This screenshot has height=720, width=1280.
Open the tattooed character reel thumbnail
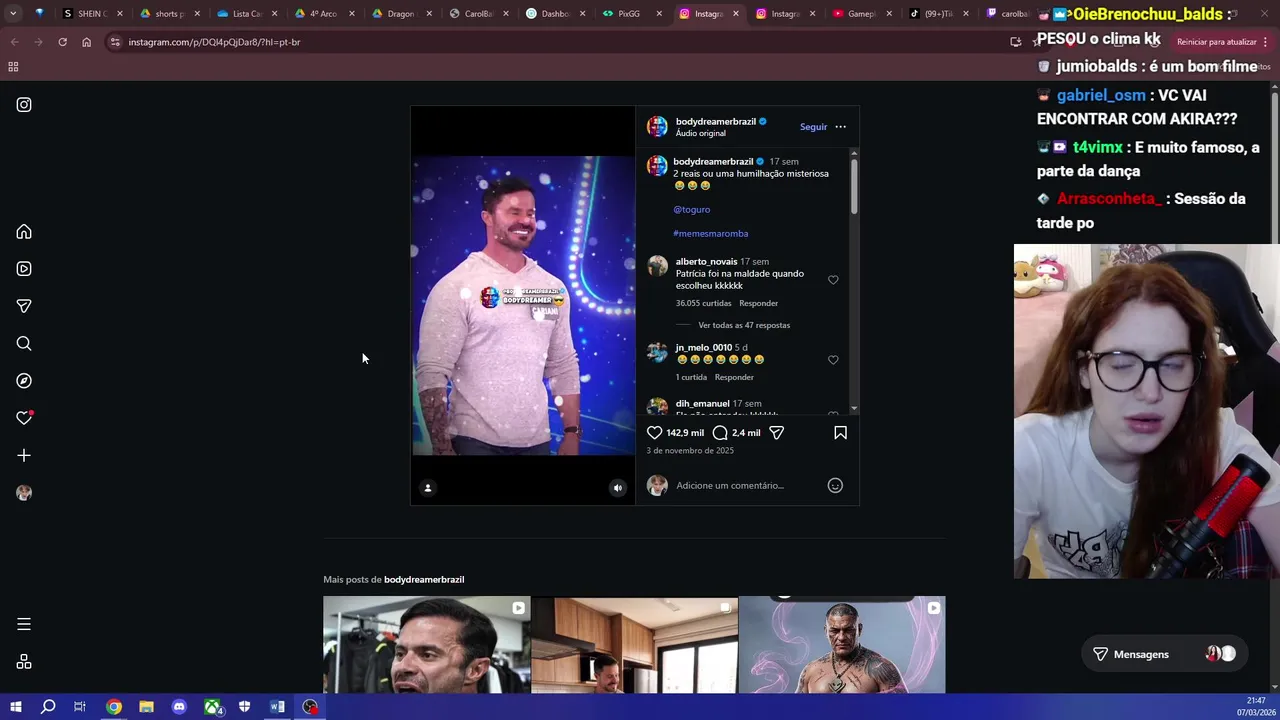pyautogui.click(x=842, y=645)
